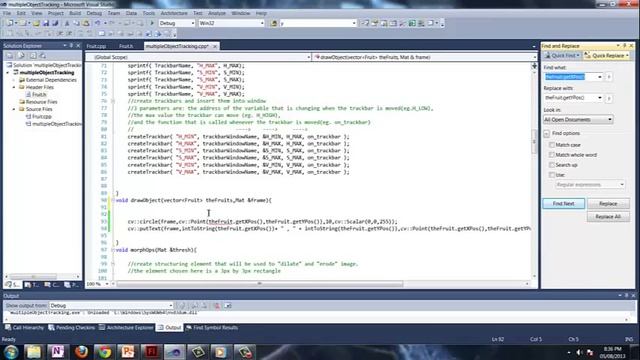
Task: Enable the Search up checkbox
Action: [x=552, y=165]
